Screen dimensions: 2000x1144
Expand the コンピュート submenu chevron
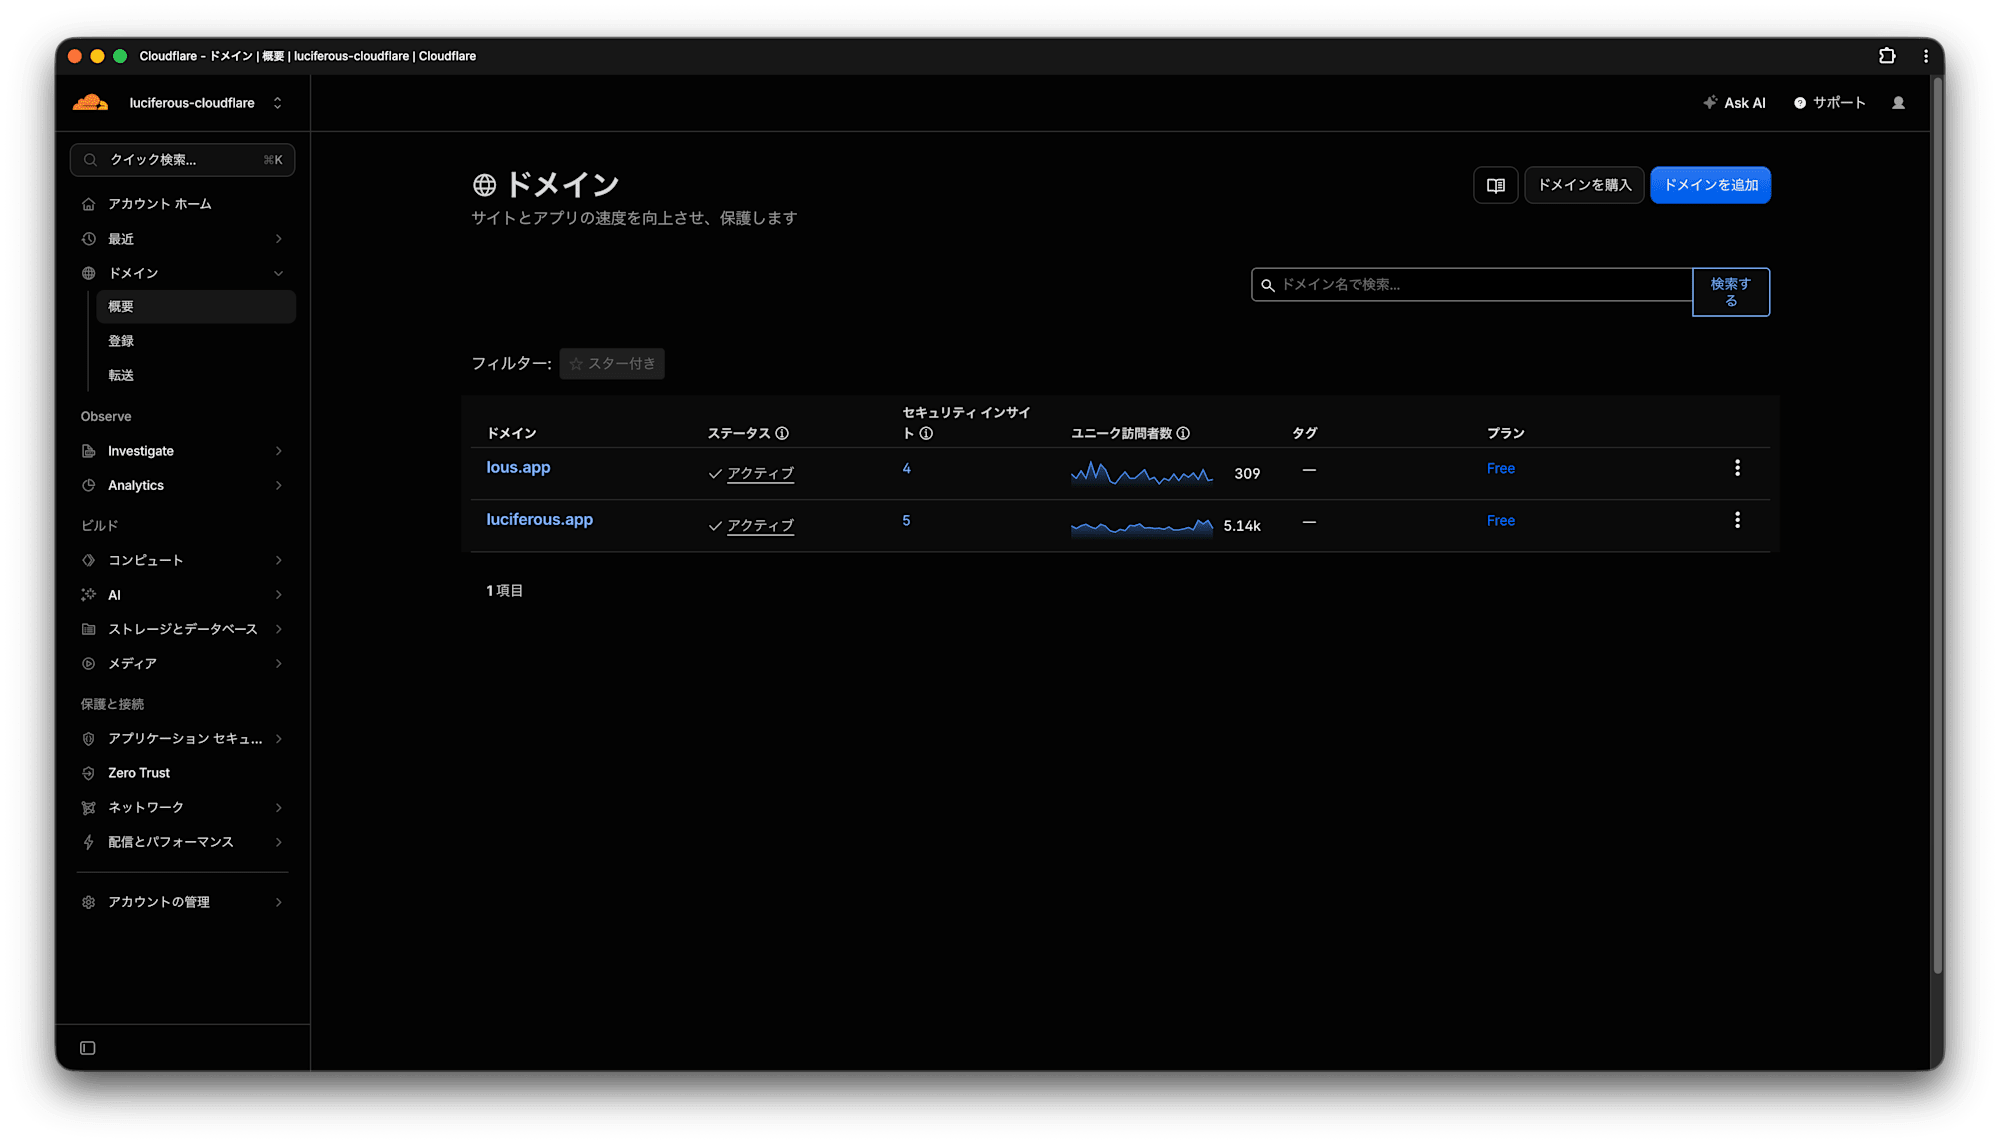point(279,560)
